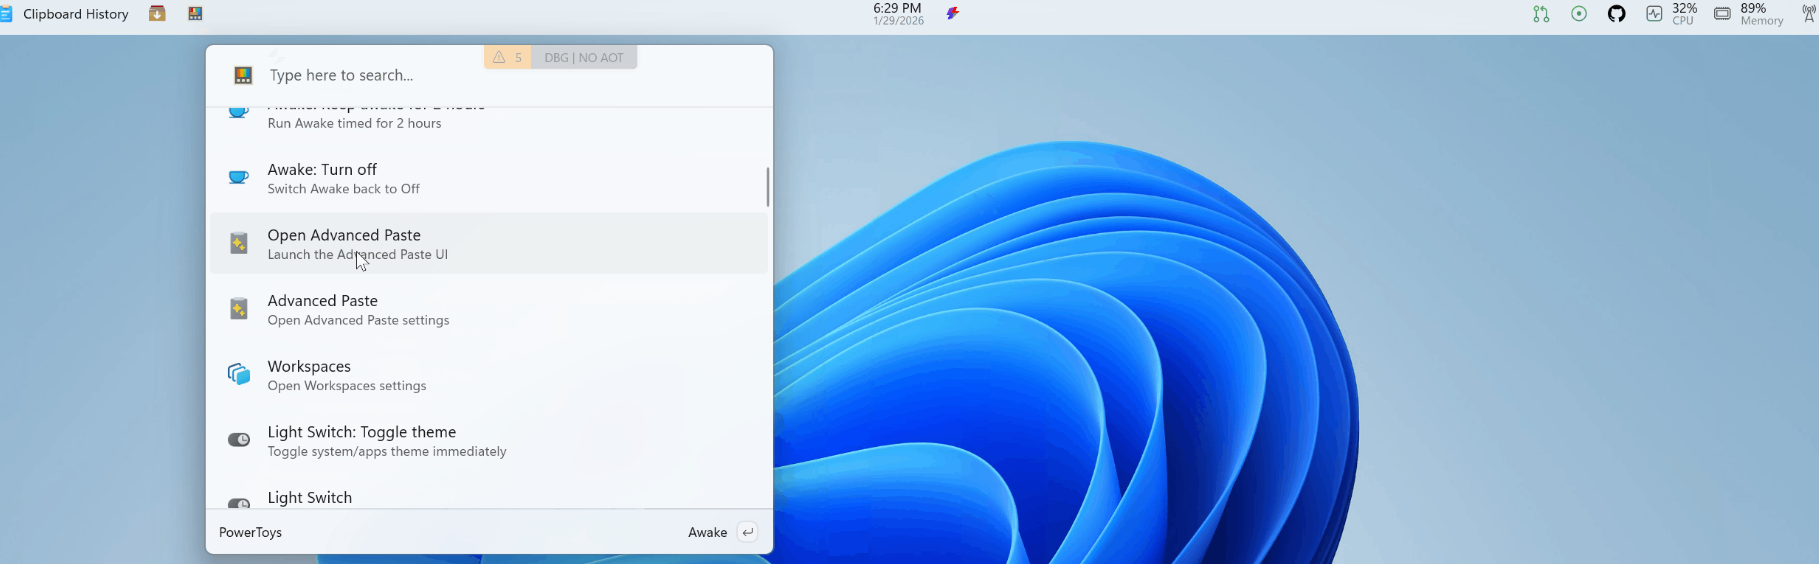Click the PowerToys icon in top bar
The image size is (1819, 564).
[195, 14]
